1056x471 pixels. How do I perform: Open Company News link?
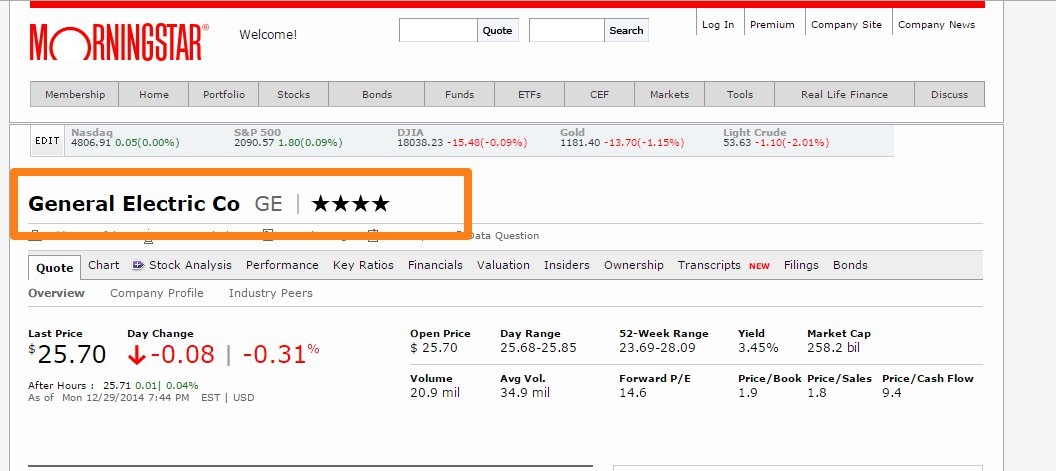[936, 24]
